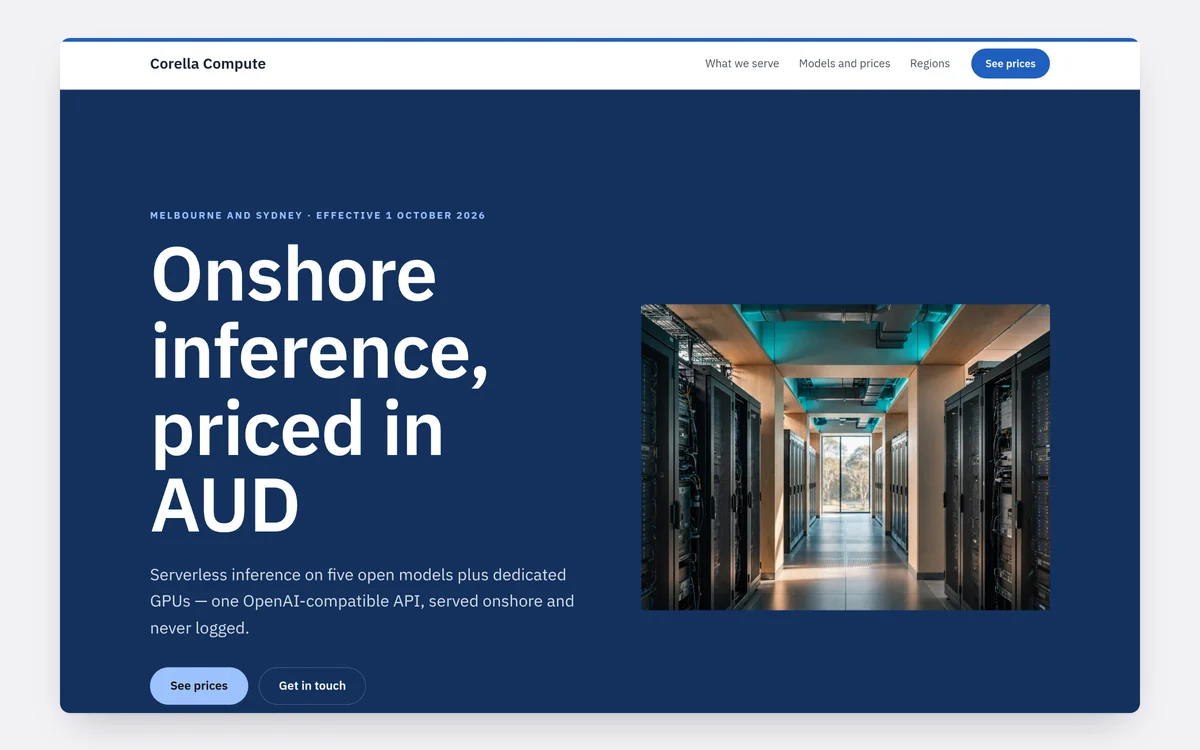Click the light blue See prices hero button
Viewport: 1200px width, 750px height.
pyautogui.click(x=199, y=686)
